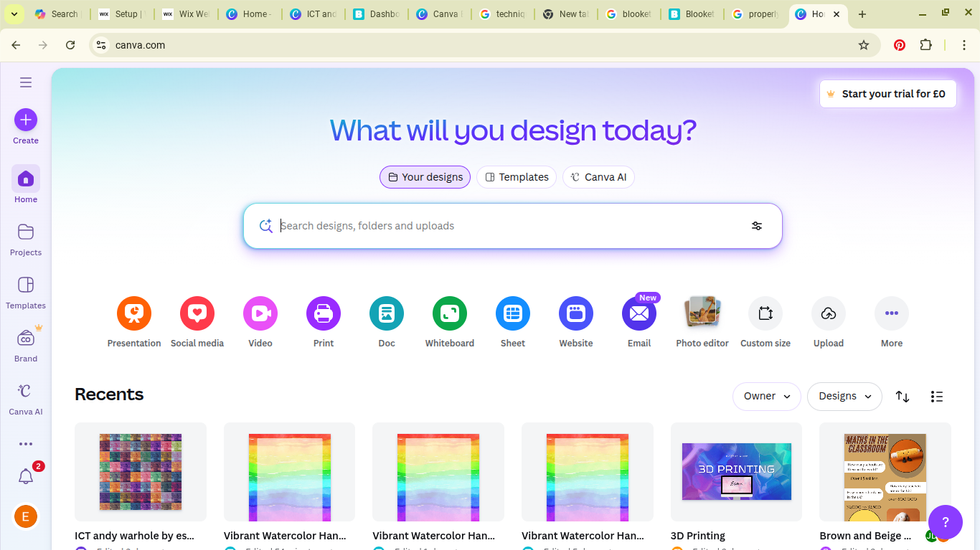This screenshot has width=980, height=550.
Task: Select Canva AI search tab
Action: click(x=598, y=177)
